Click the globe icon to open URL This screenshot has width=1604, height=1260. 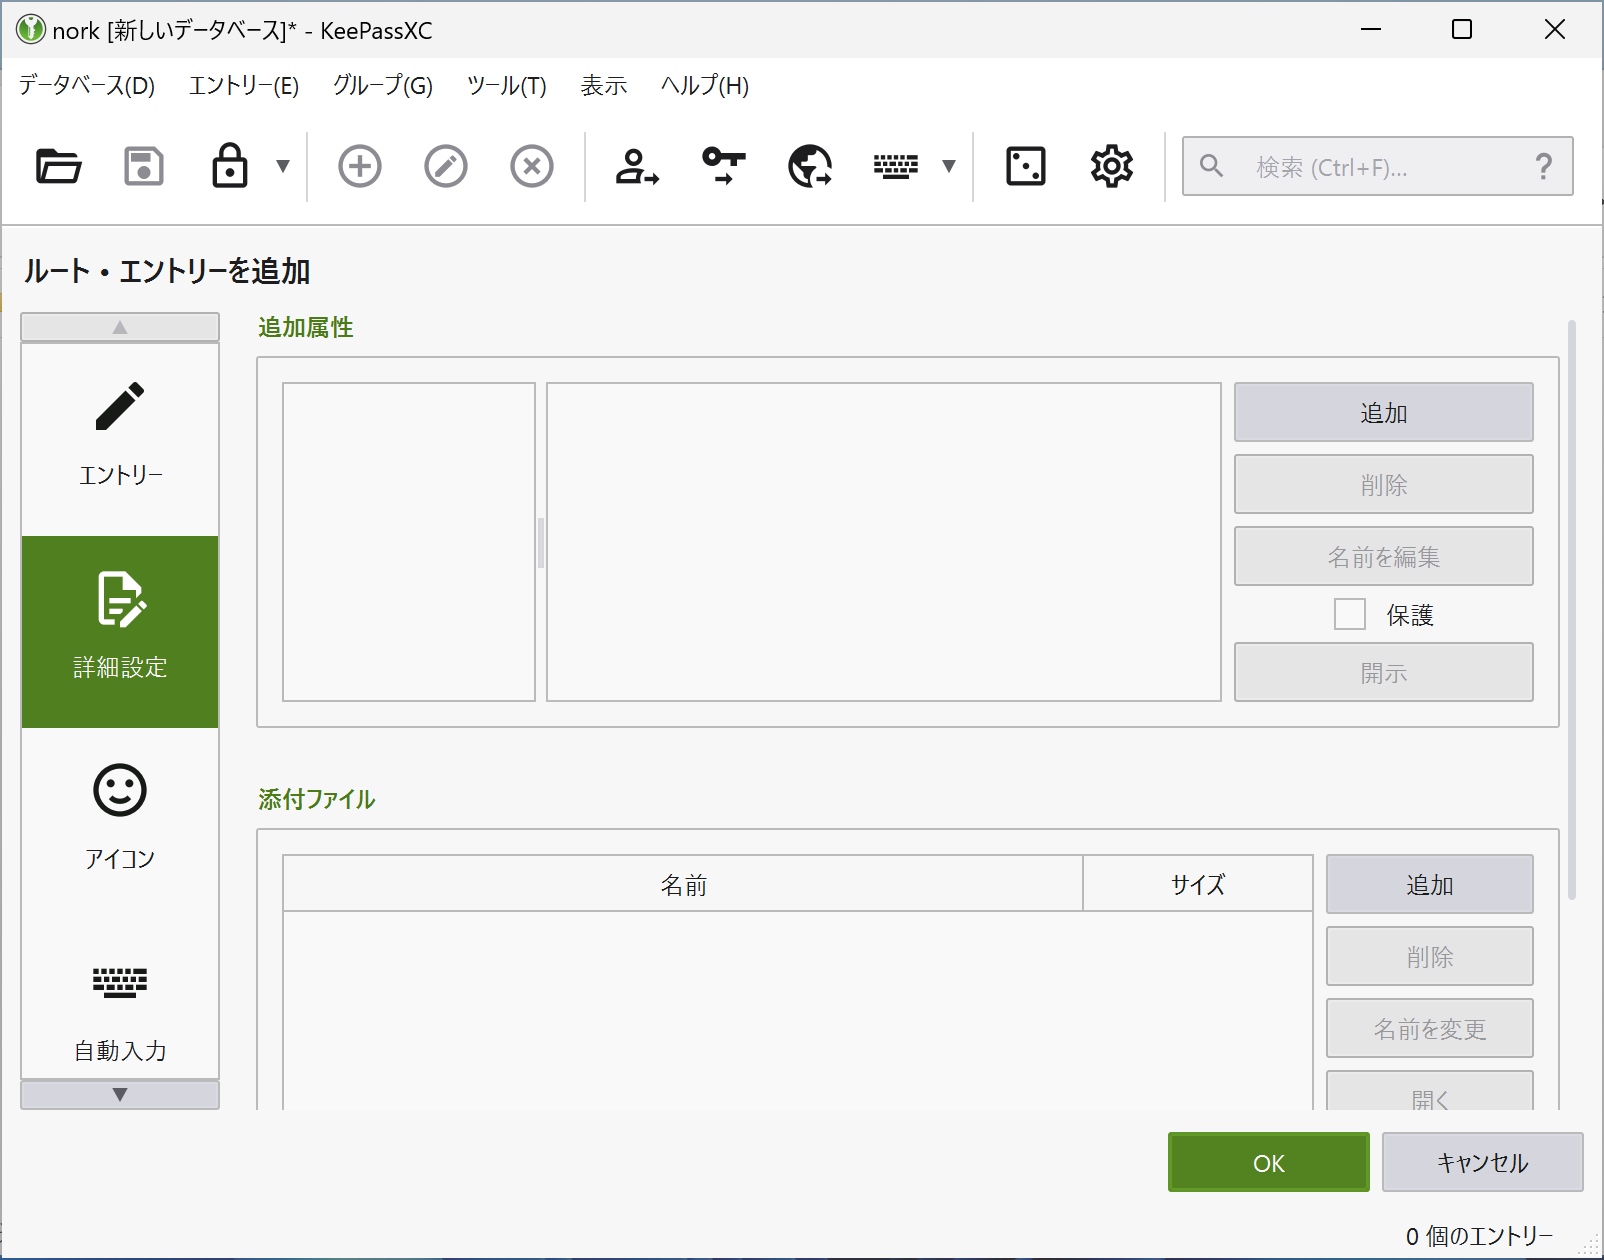pyautogui.click(x=808, y=166)
